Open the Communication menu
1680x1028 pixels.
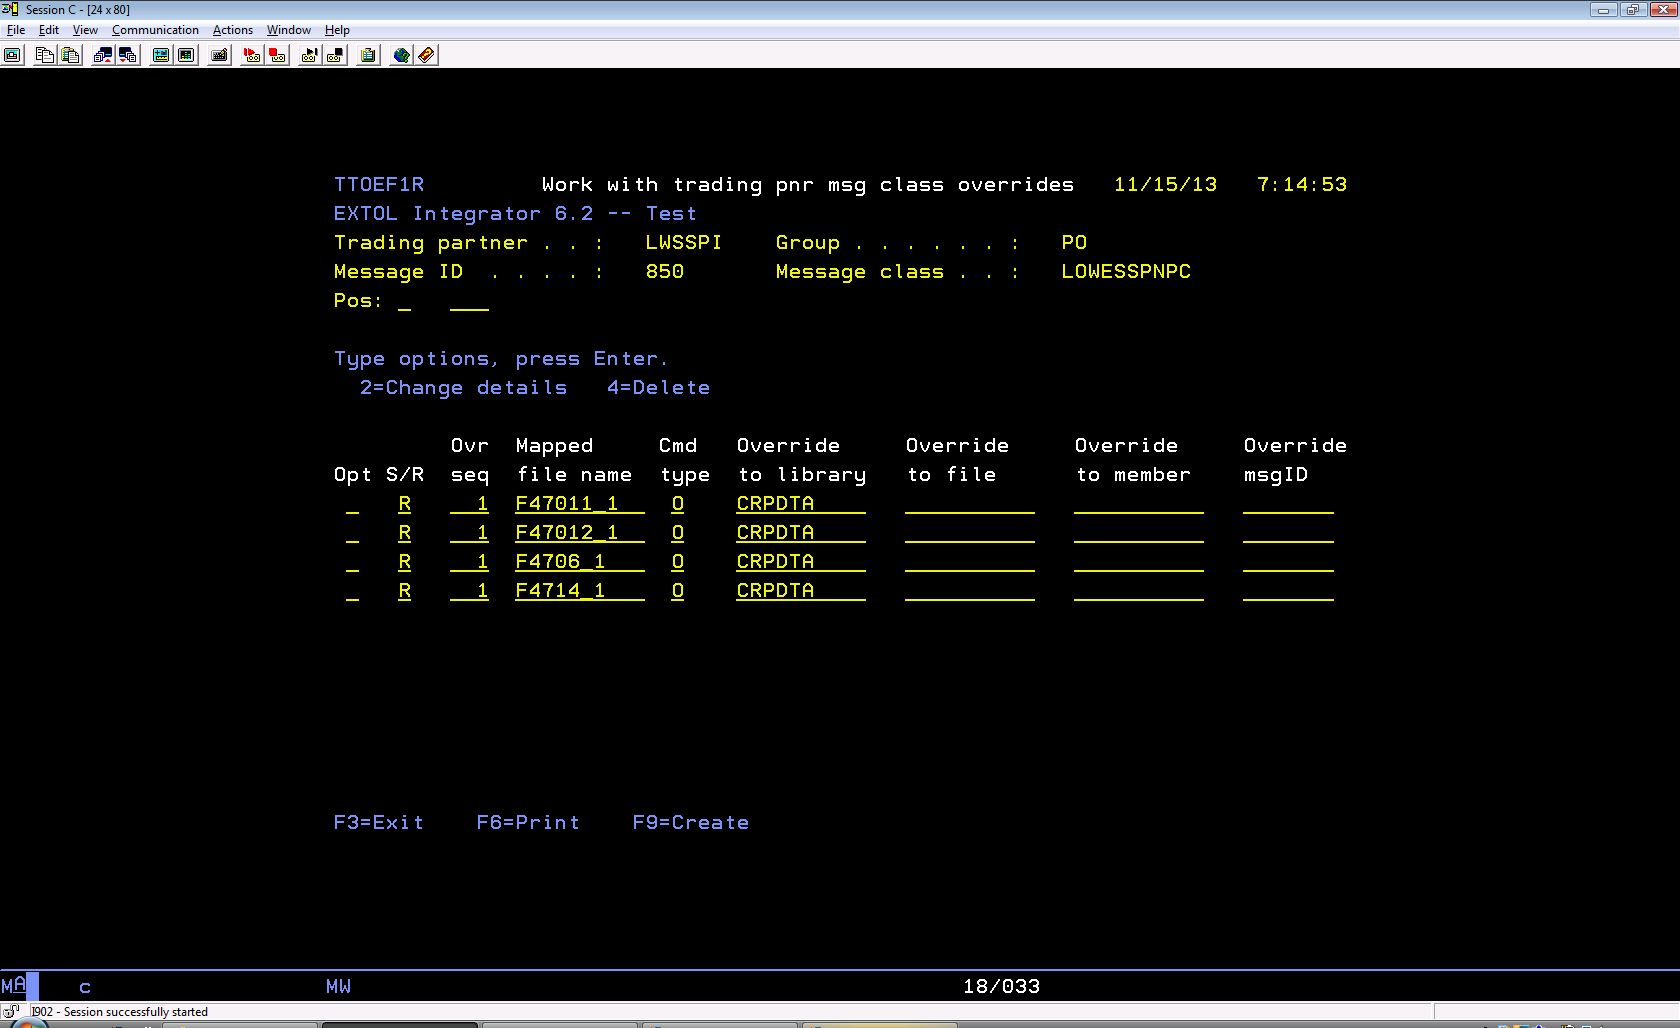point(155,30)
